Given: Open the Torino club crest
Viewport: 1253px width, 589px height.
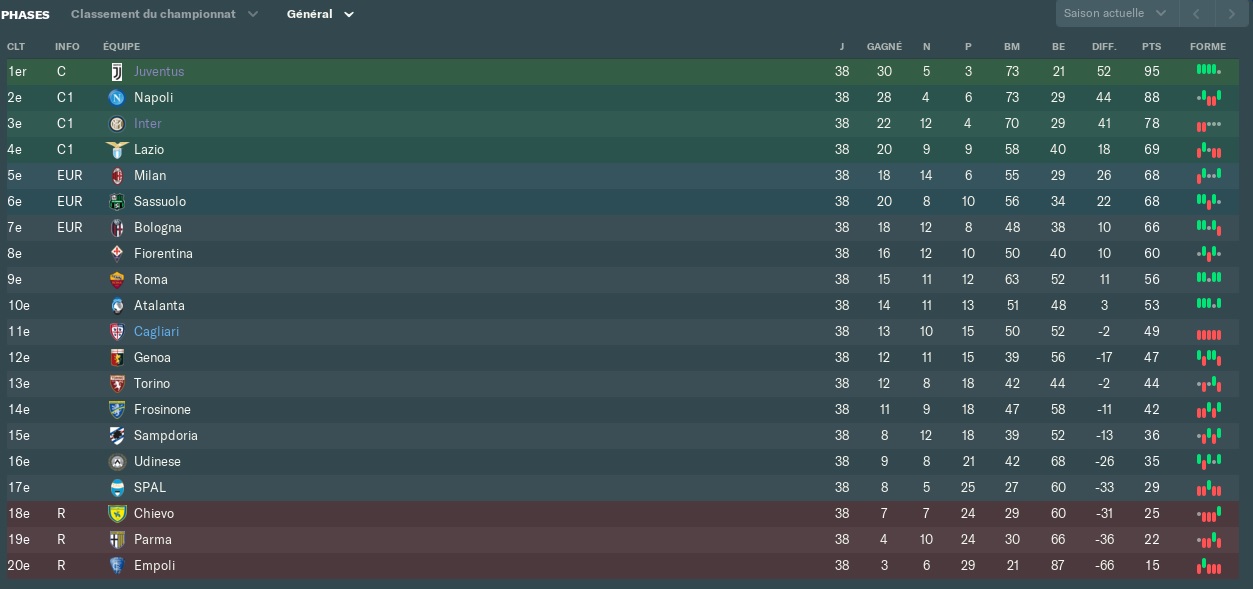Looking at the screenshot, I should (117, 384).
